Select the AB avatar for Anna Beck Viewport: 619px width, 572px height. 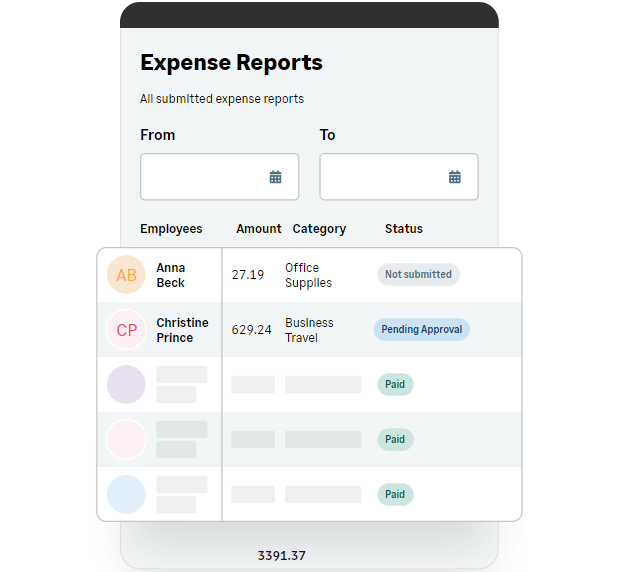pyautogui.click(x=126, y=275)
